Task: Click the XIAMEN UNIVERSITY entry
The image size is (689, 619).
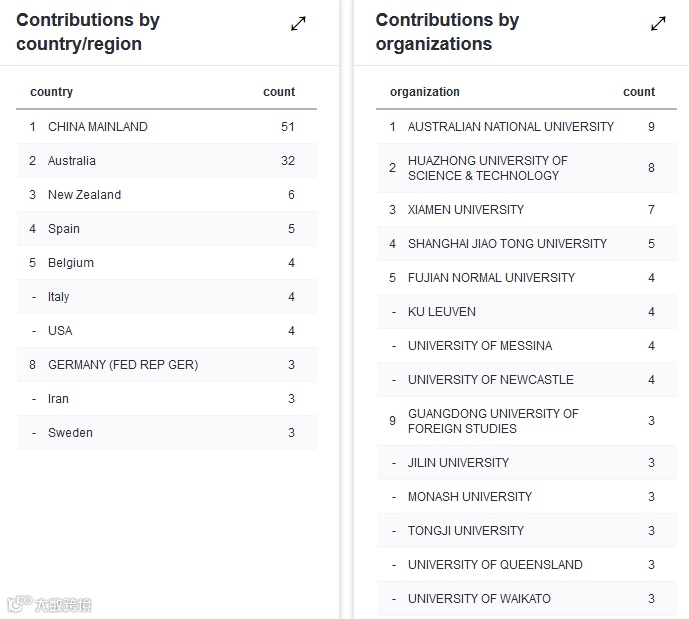Action: 466,210
